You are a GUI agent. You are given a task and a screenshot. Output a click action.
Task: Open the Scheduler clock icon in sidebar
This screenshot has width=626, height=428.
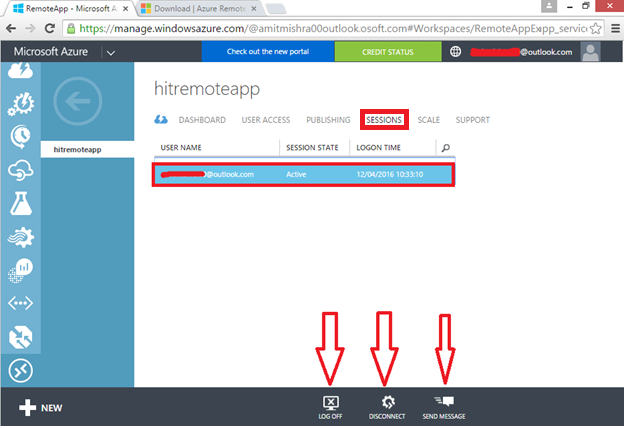(20, 137)
